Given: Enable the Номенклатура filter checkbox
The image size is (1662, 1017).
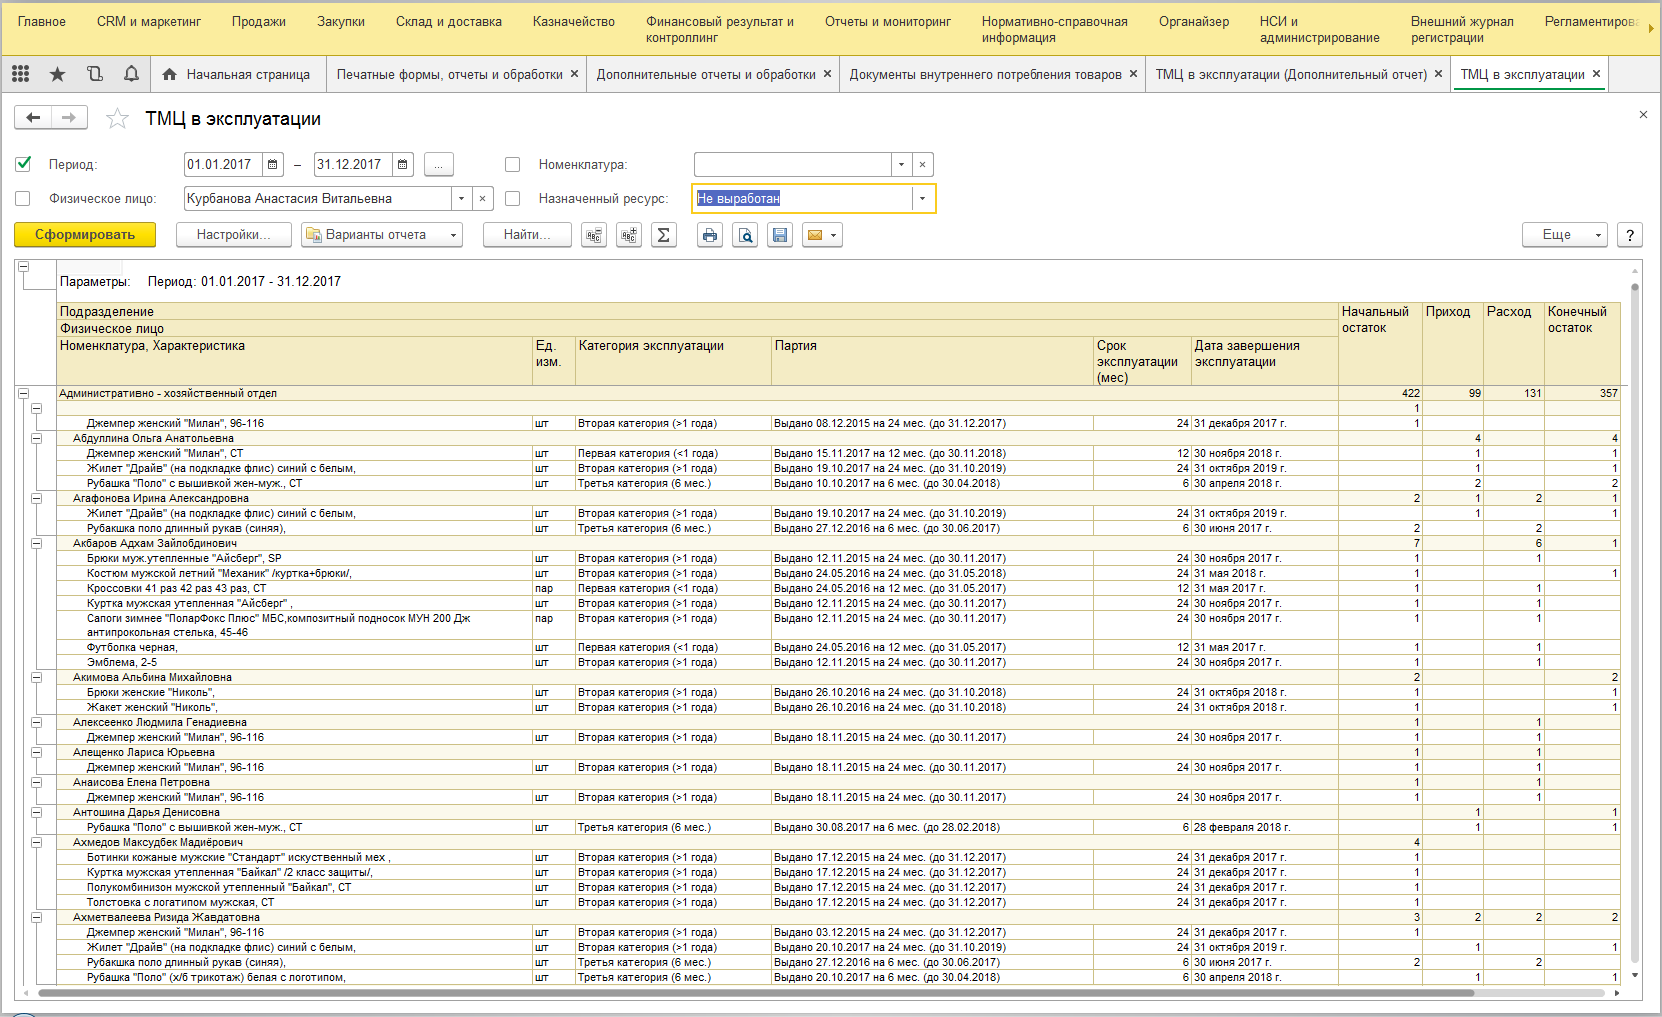Looking at the screenshot, I should (x=513, y=164).
